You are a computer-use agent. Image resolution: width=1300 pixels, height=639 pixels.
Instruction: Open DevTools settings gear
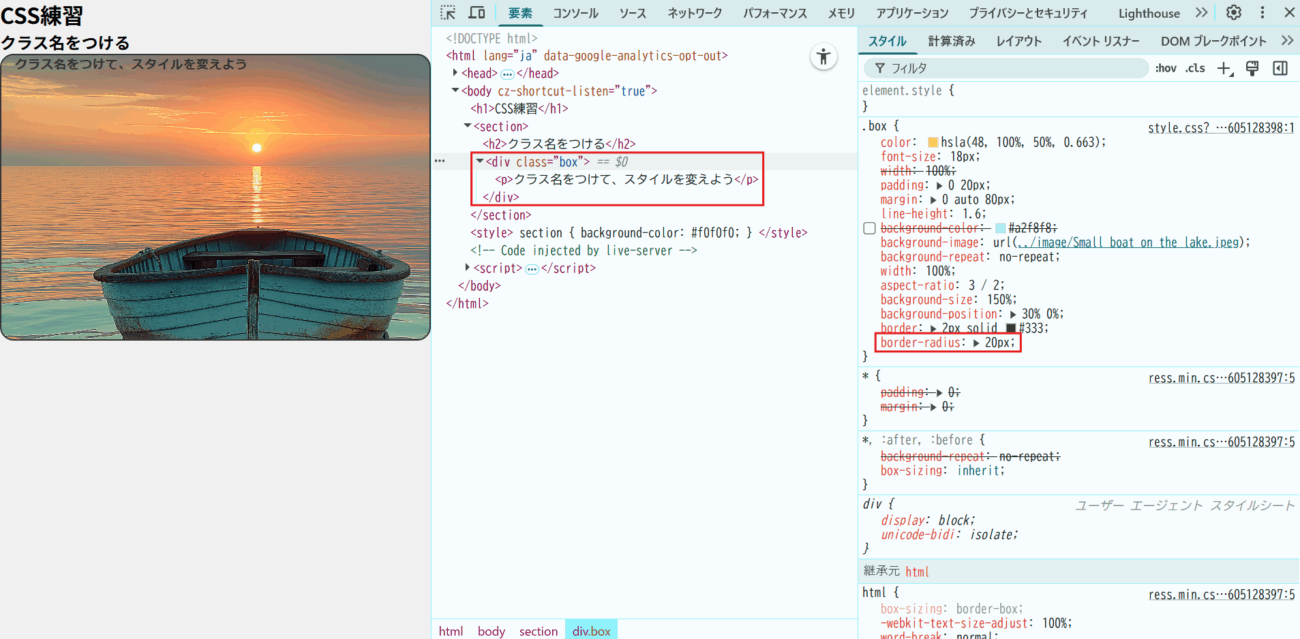(1234, 13)
